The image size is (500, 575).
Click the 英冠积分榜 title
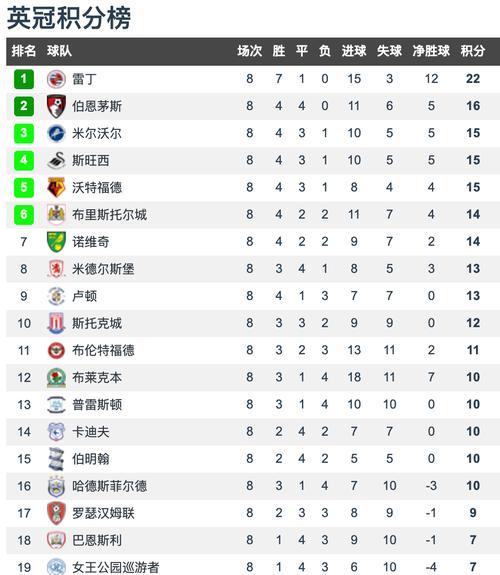tap(69, 18)
